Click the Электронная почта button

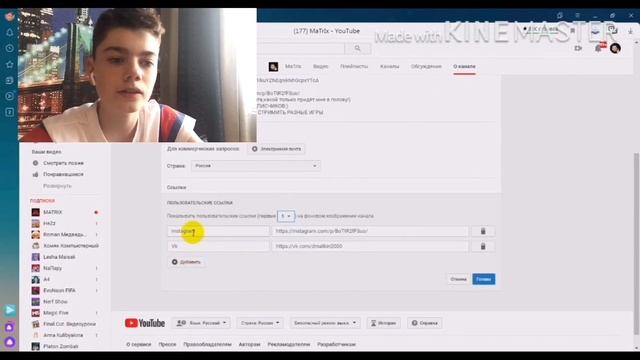[276, 149]
